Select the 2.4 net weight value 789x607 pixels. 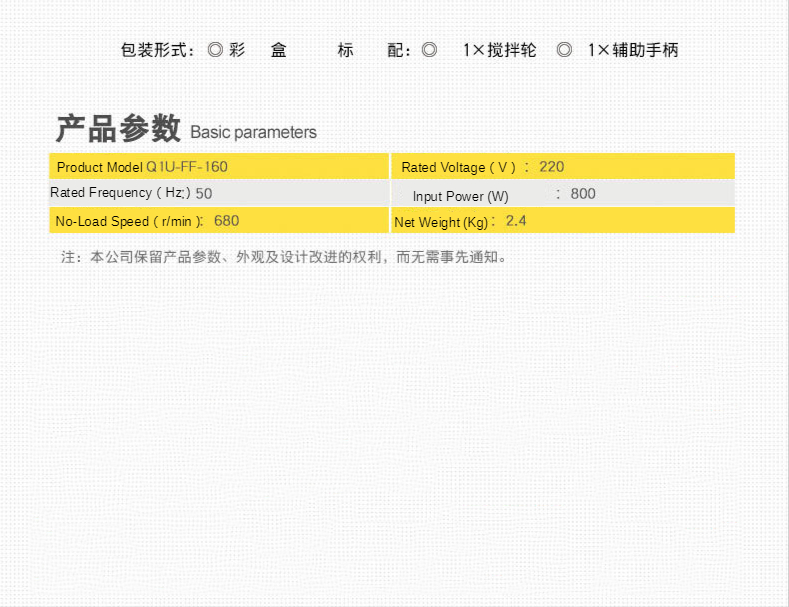coord(516,221)
